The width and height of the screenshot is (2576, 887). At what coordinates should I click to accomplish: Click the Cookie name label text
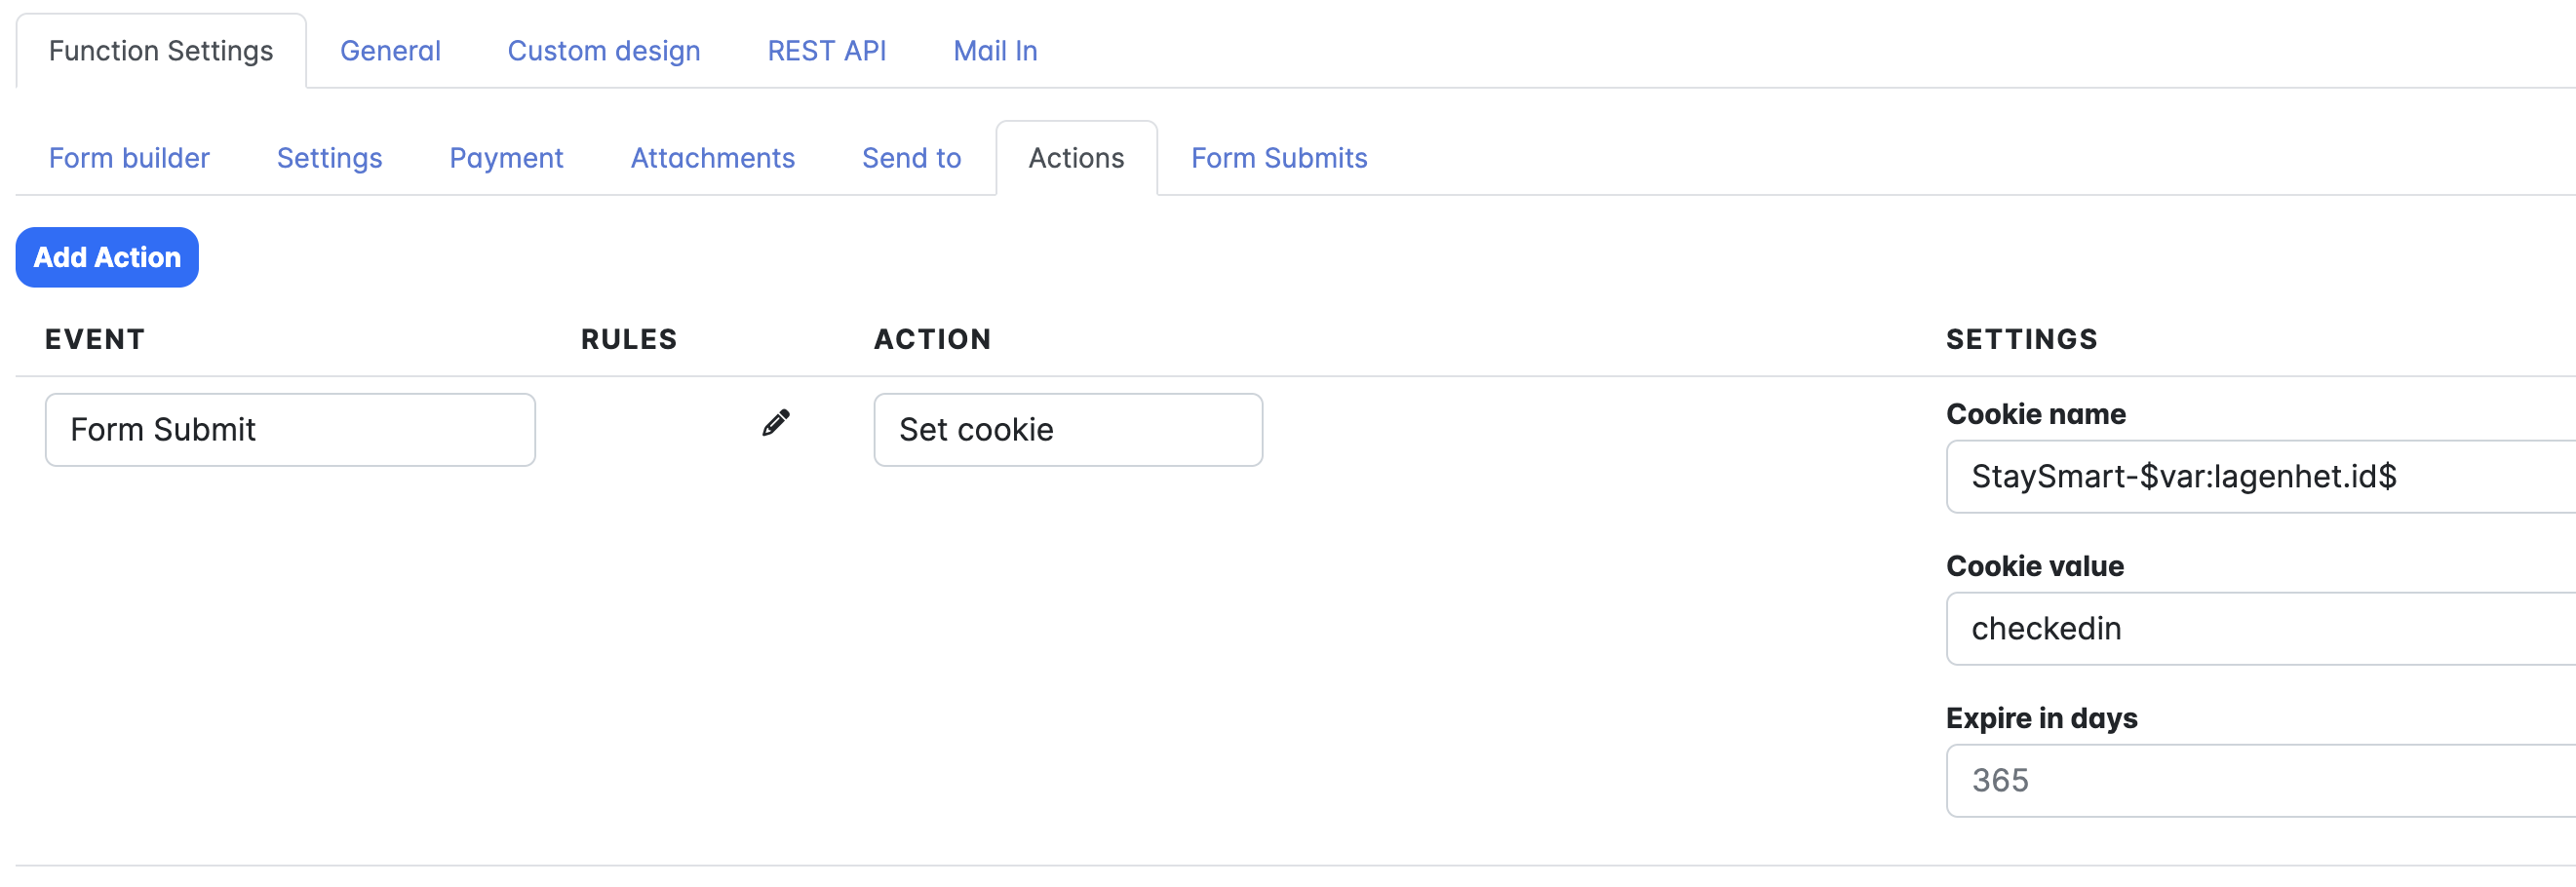coord(2035,414)
